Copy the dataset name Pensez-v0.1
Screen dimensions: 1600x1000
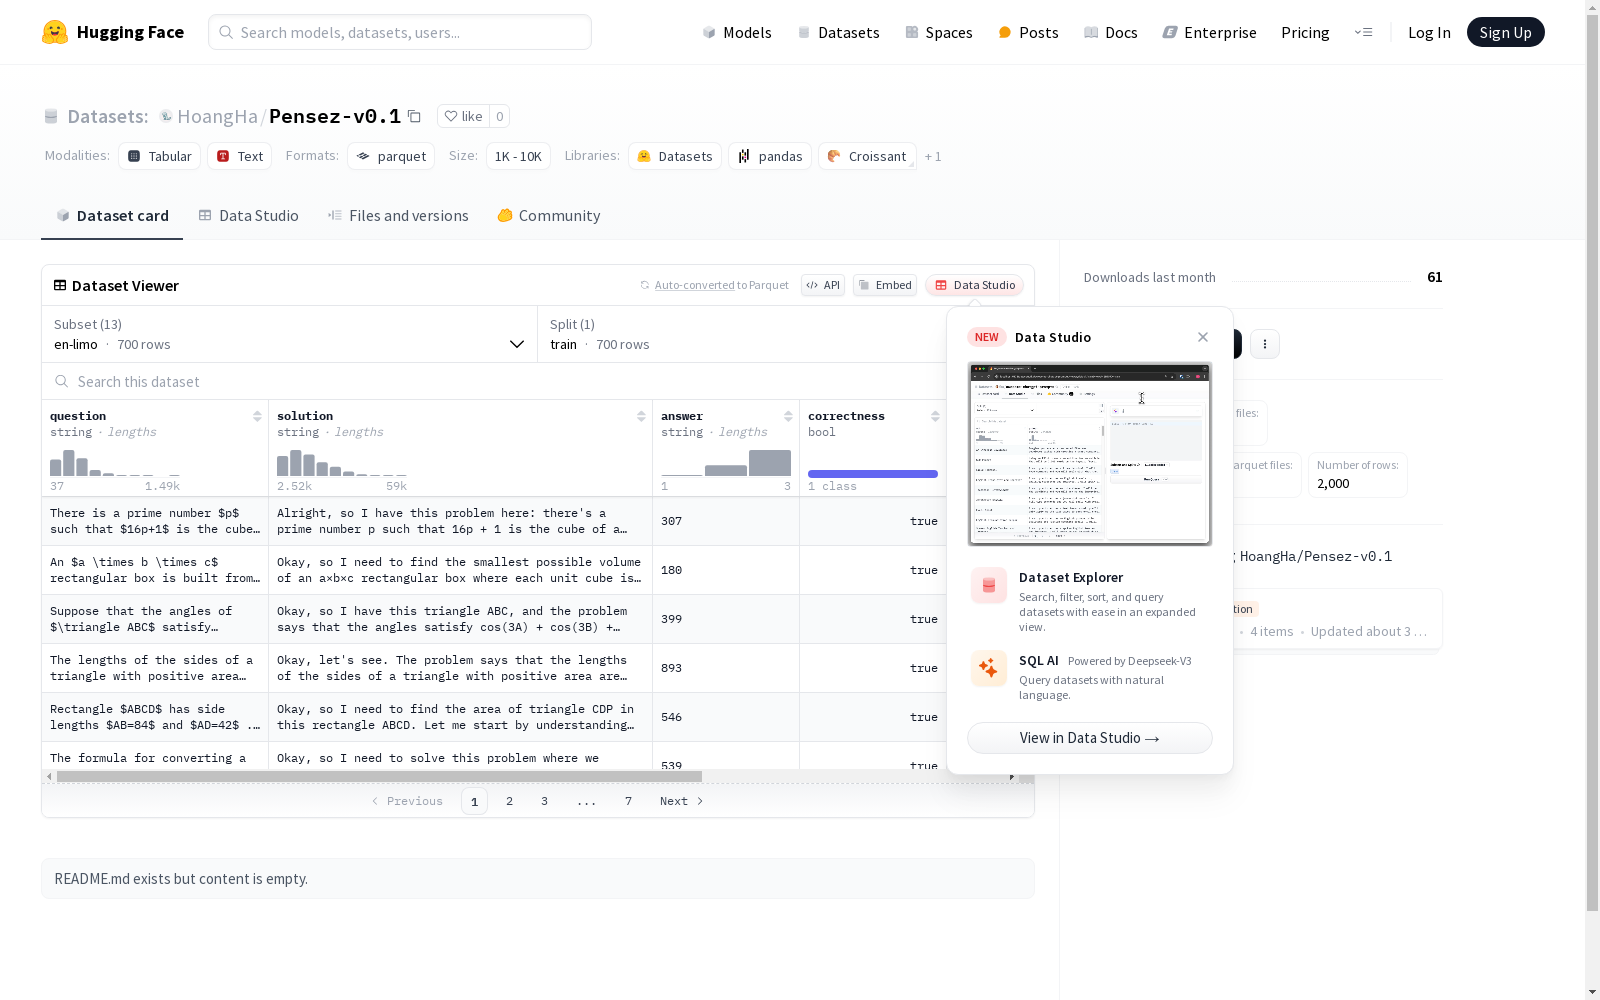tap(414, 117)
